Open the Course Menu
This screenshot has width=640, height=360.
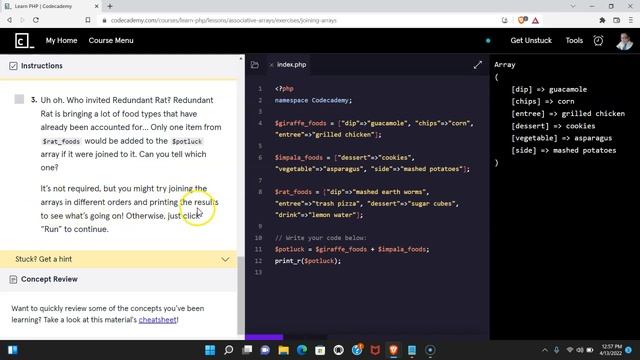(111, 40)
